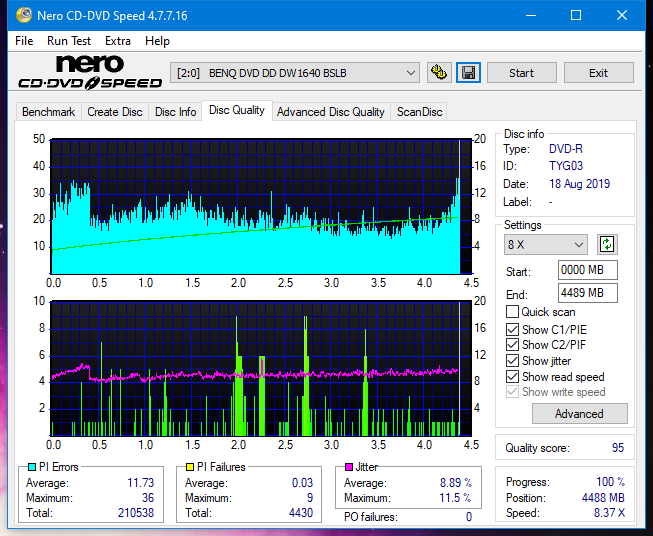Viewport: 653px width, 536px height.
Task: Click PI Failures maximum 9 value
Action: point(310,498)
